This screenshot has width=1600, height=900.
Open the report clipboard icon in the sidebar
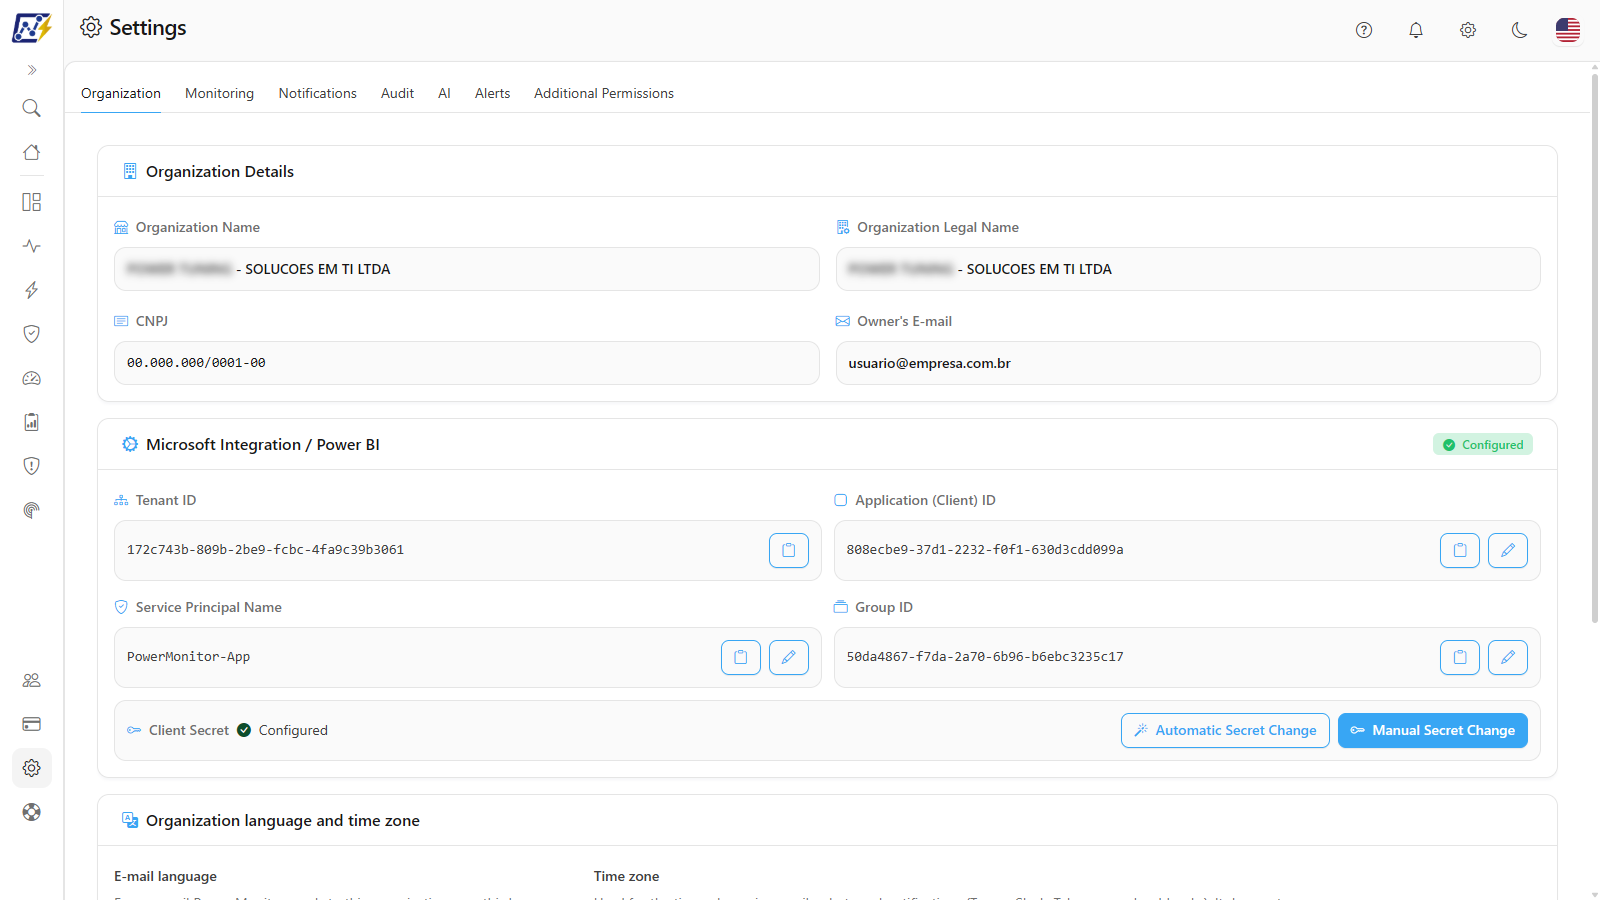coord(32,422)
